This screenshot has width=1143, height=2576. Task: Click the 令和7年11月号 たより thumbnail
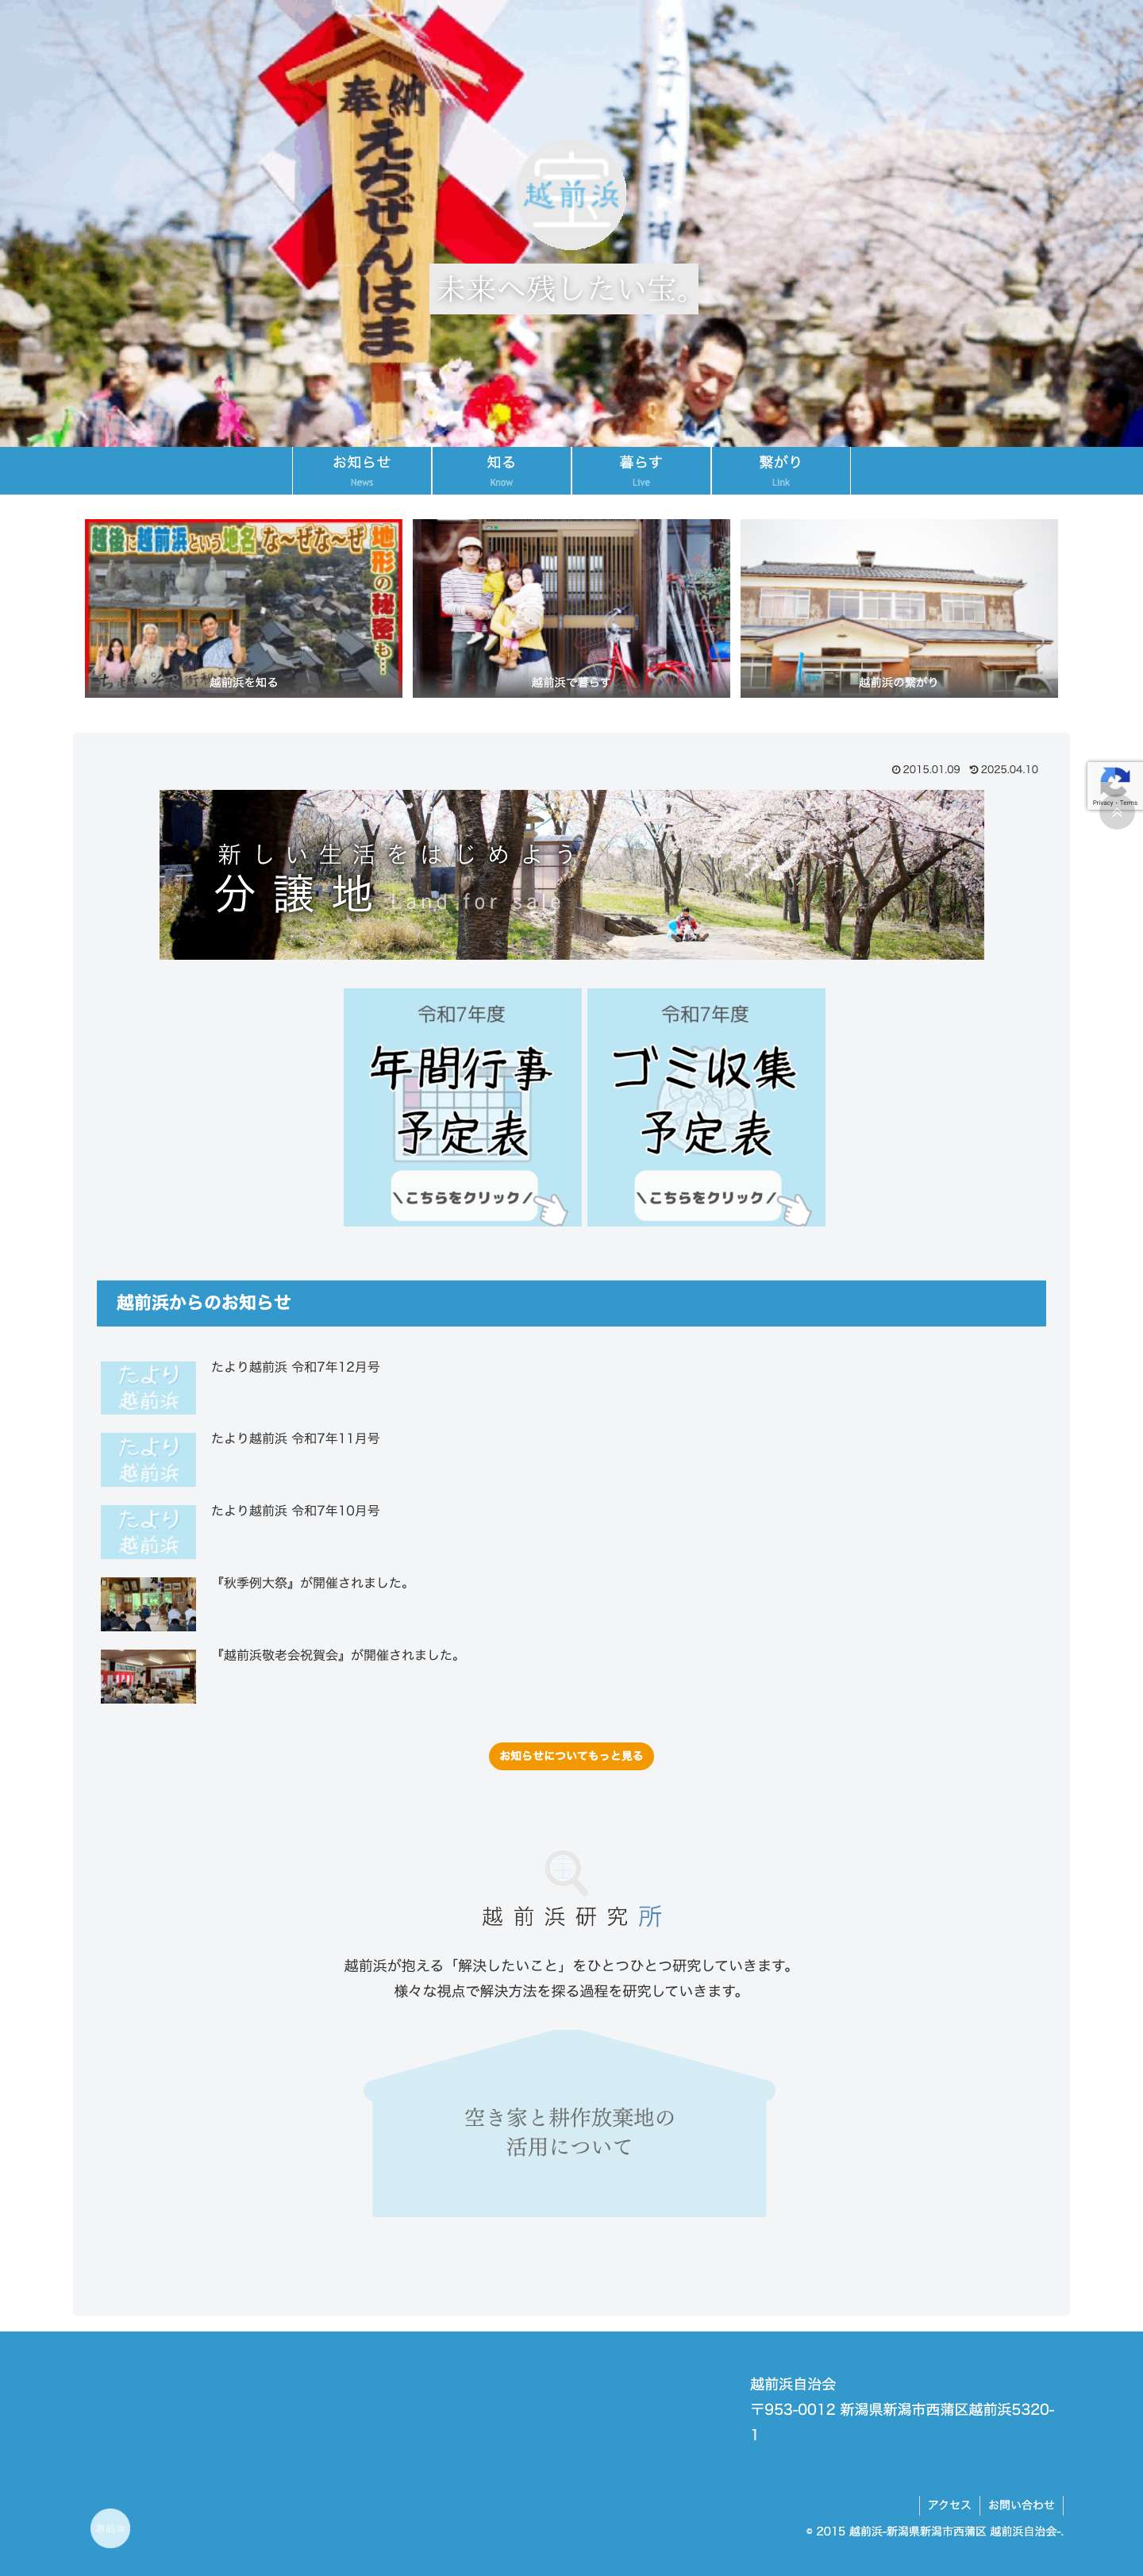pyautogui.click(x=148, y=1460)
